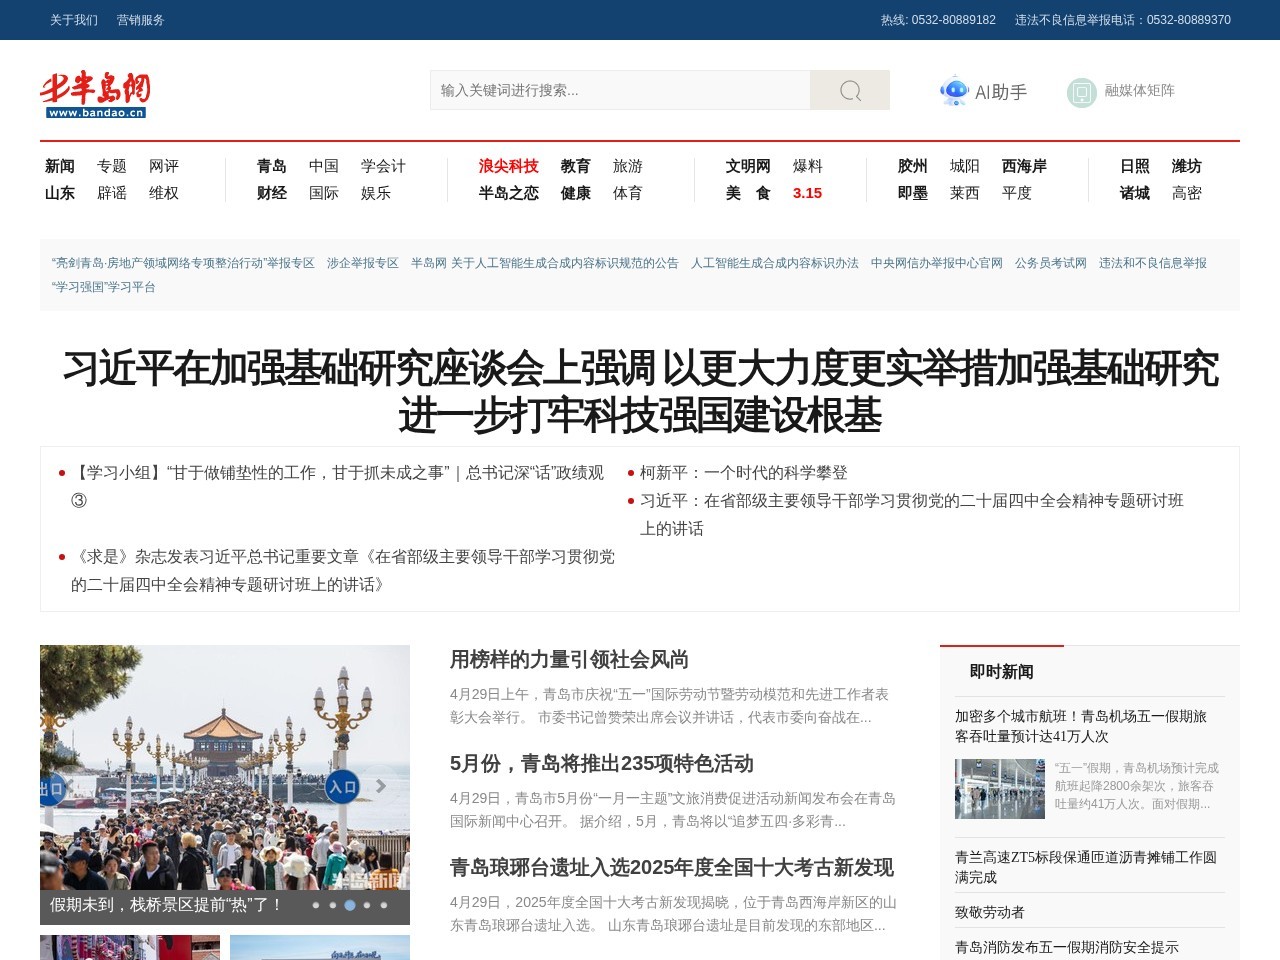Open the red 3.15 link
1280x960 pixels.
[x=807, y=193]
